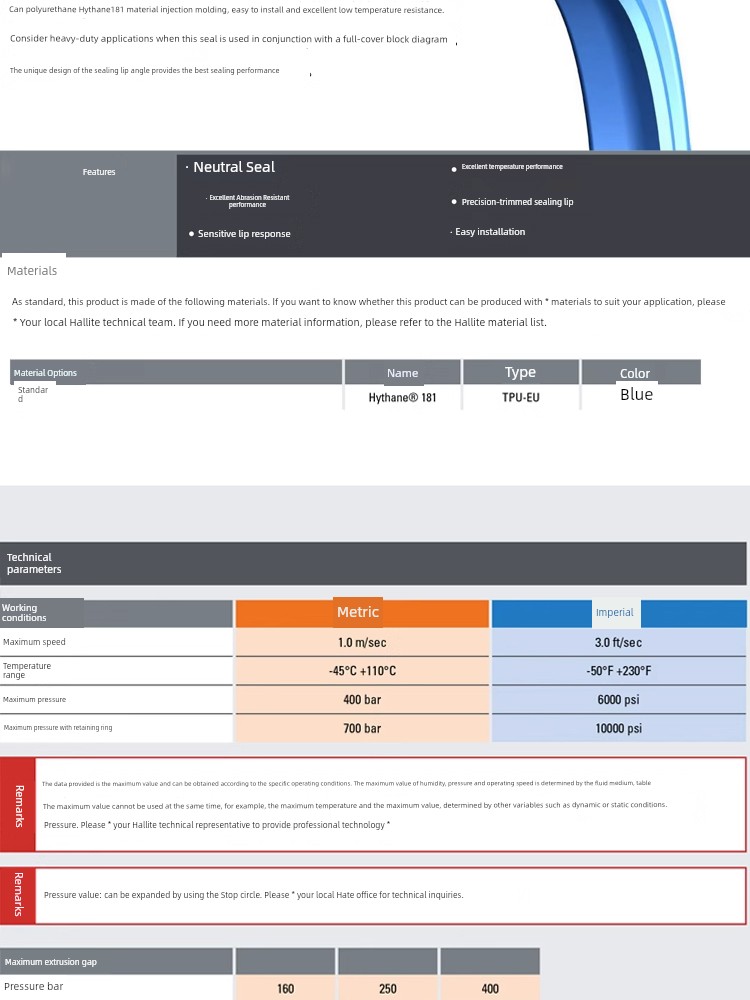Select the Features label panel
The height and width of the screenshot is (1000, 750).
89,204
